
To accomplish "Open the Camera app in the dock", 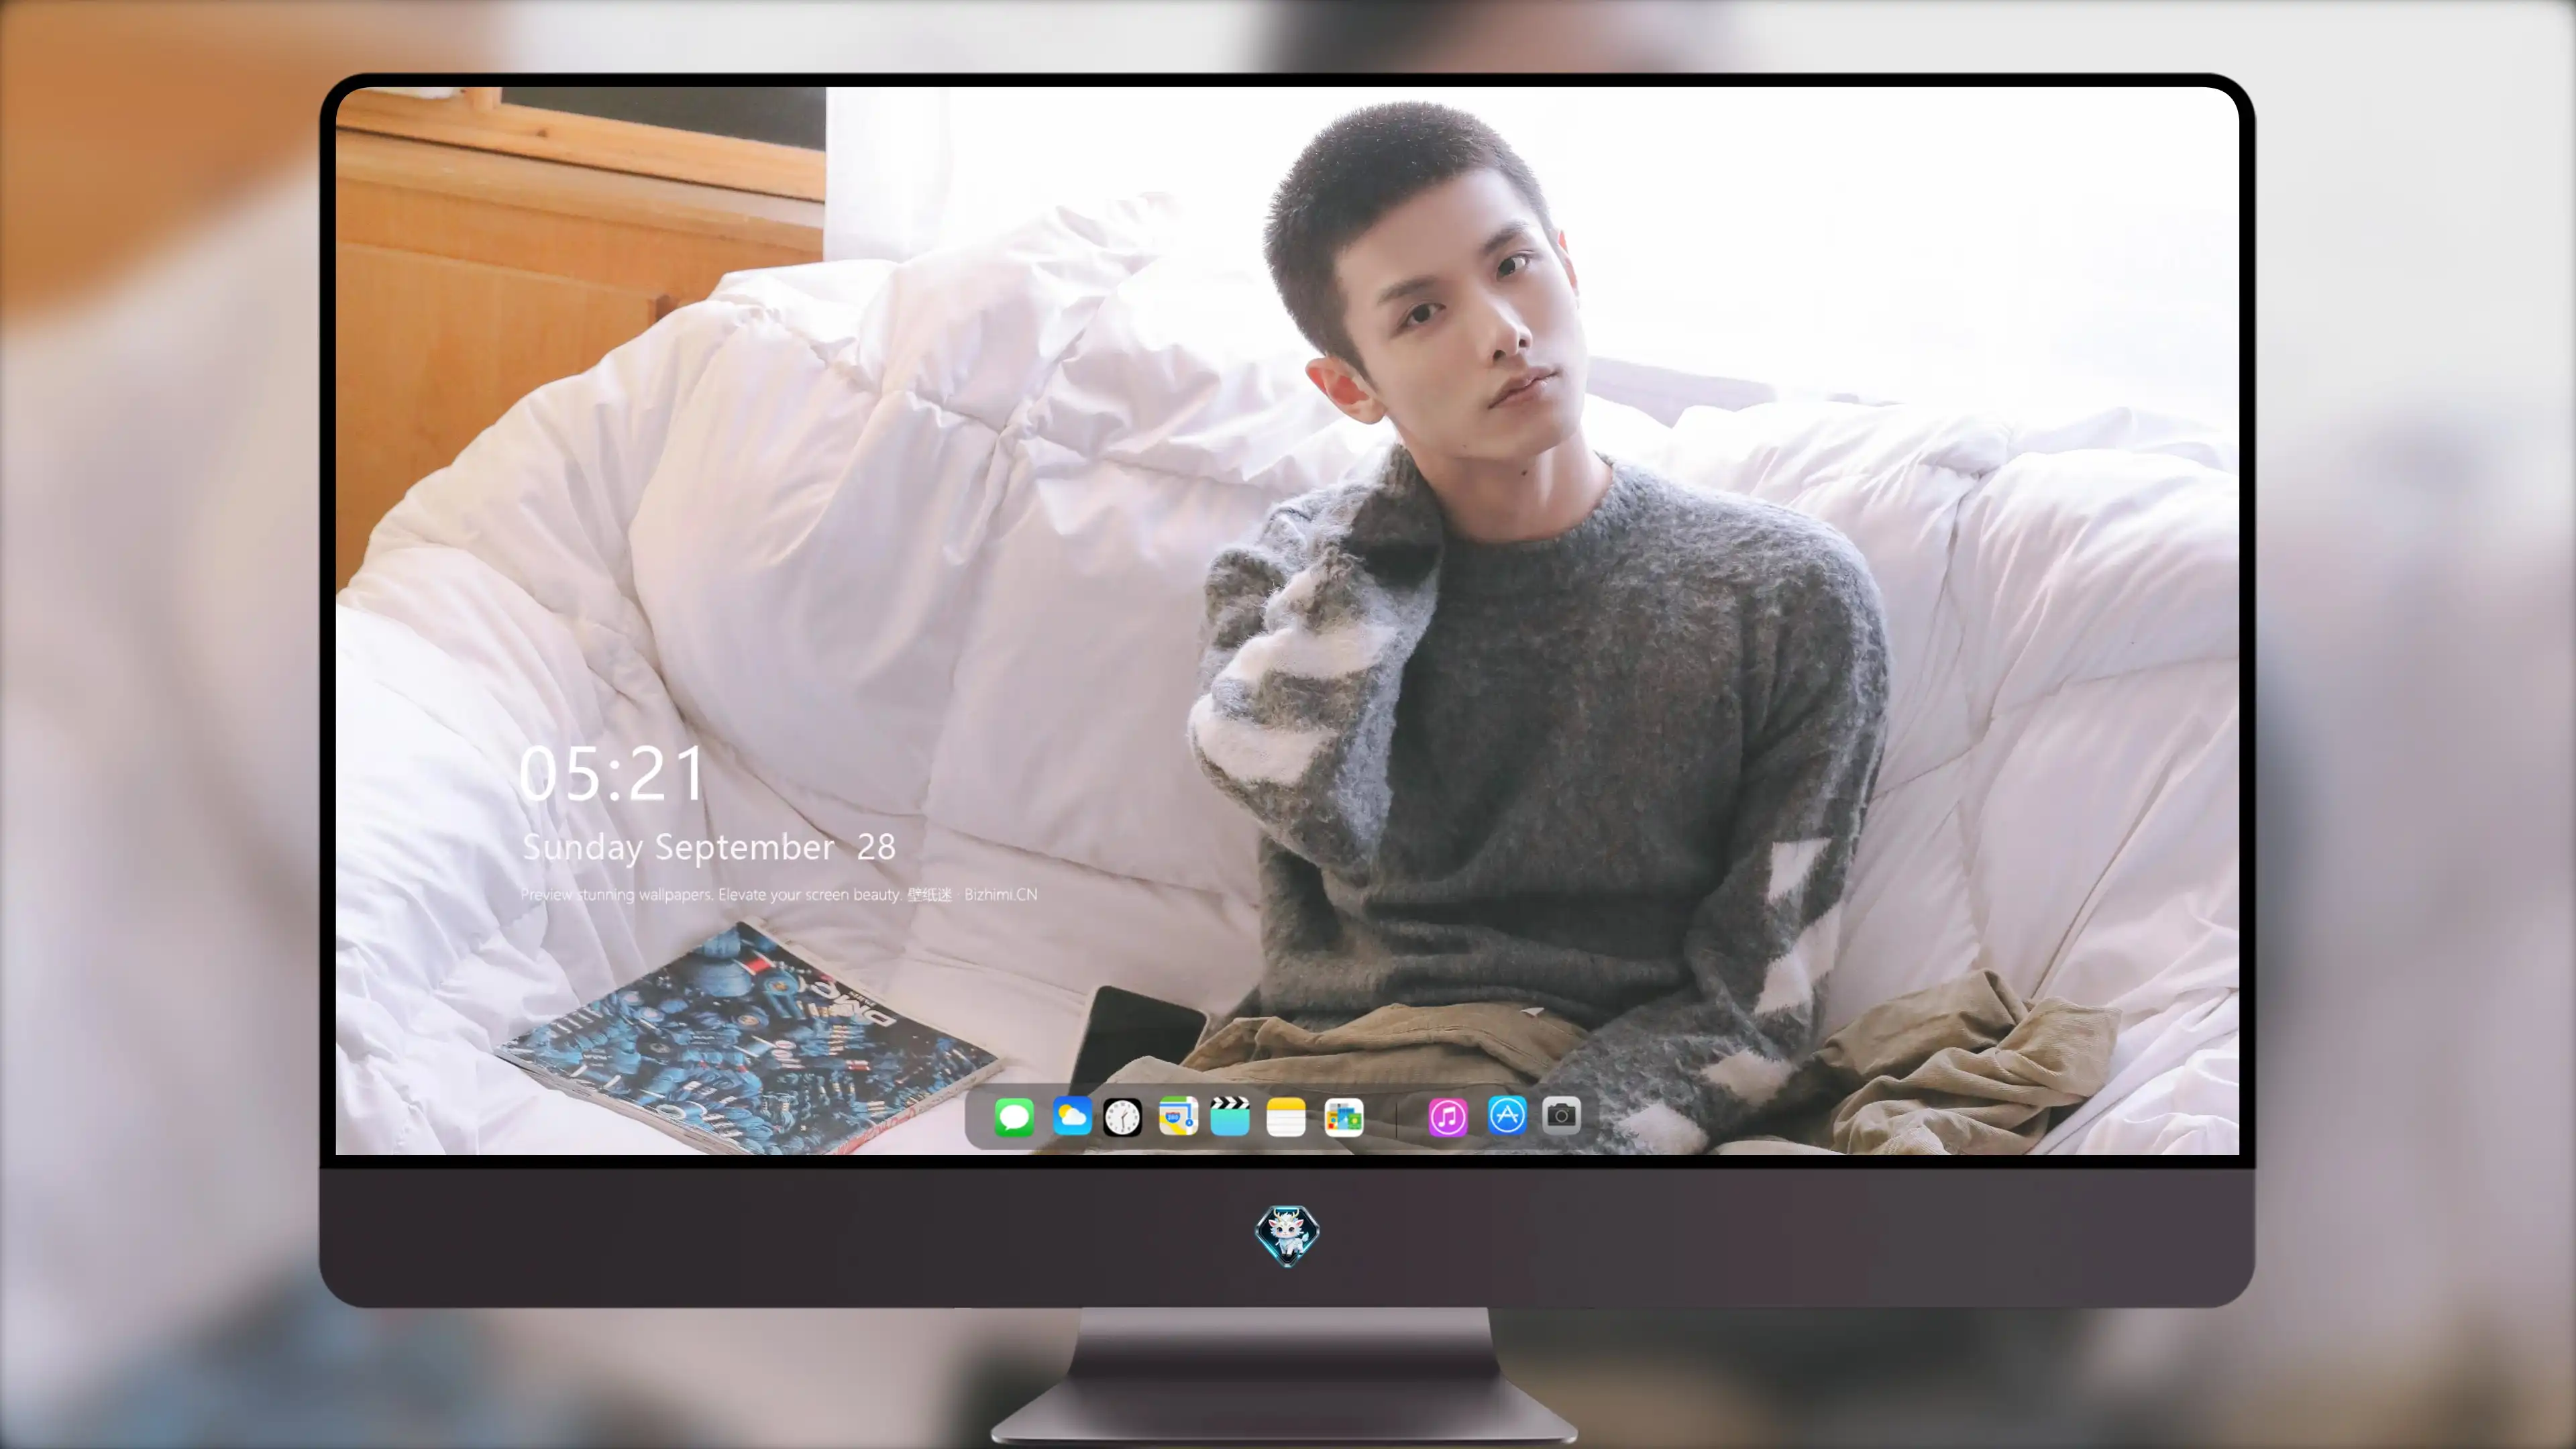I will pos(1561,1116).
